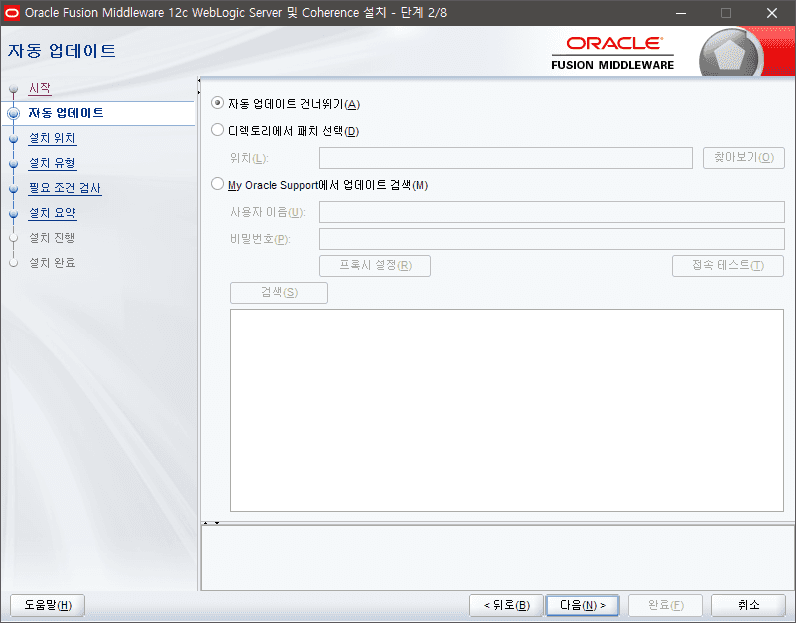Viewport: 796px width, 623px height.
Task: Click the message pane below the results
Action: click(498, 558)
